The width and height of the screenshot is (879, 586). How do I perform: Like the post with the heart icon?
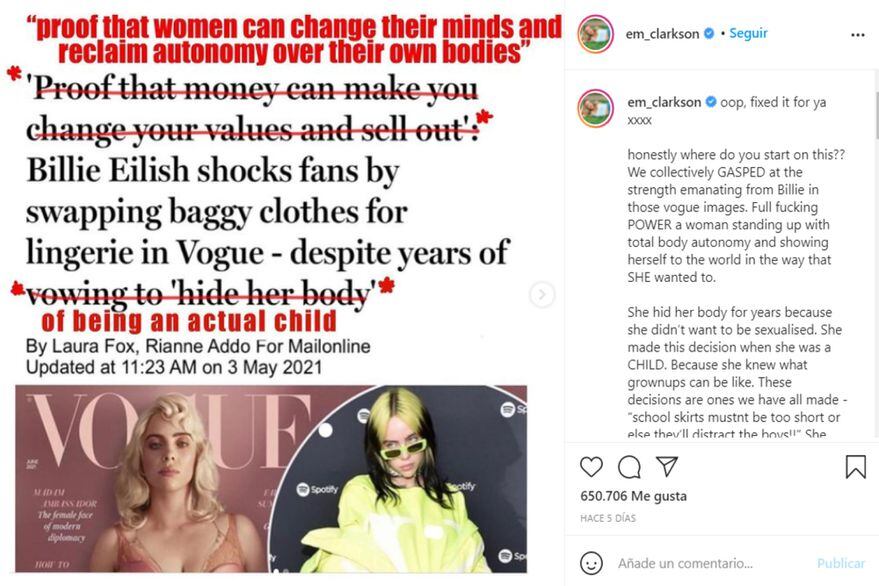(591, 467)
